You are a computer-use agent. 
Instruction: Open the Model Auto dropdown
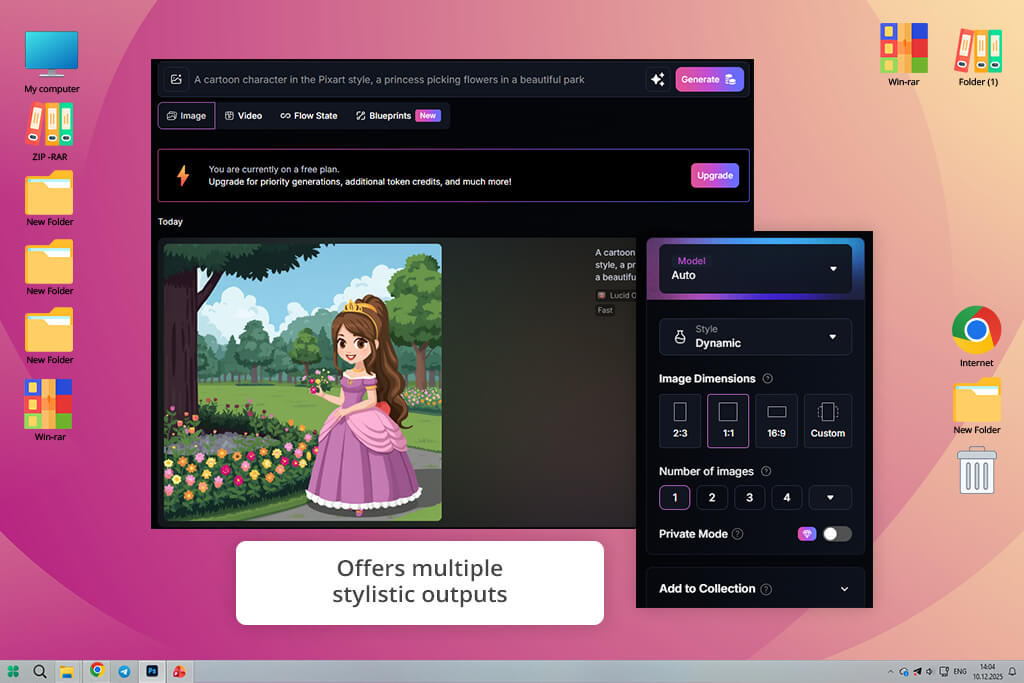pyautogui.click(x=755, y=268)
